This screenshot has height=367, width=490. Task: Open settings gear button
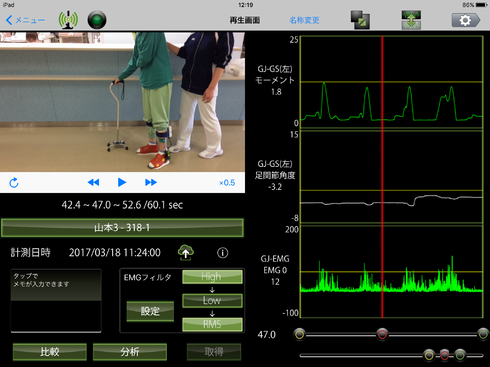click(x=466, y=20)
